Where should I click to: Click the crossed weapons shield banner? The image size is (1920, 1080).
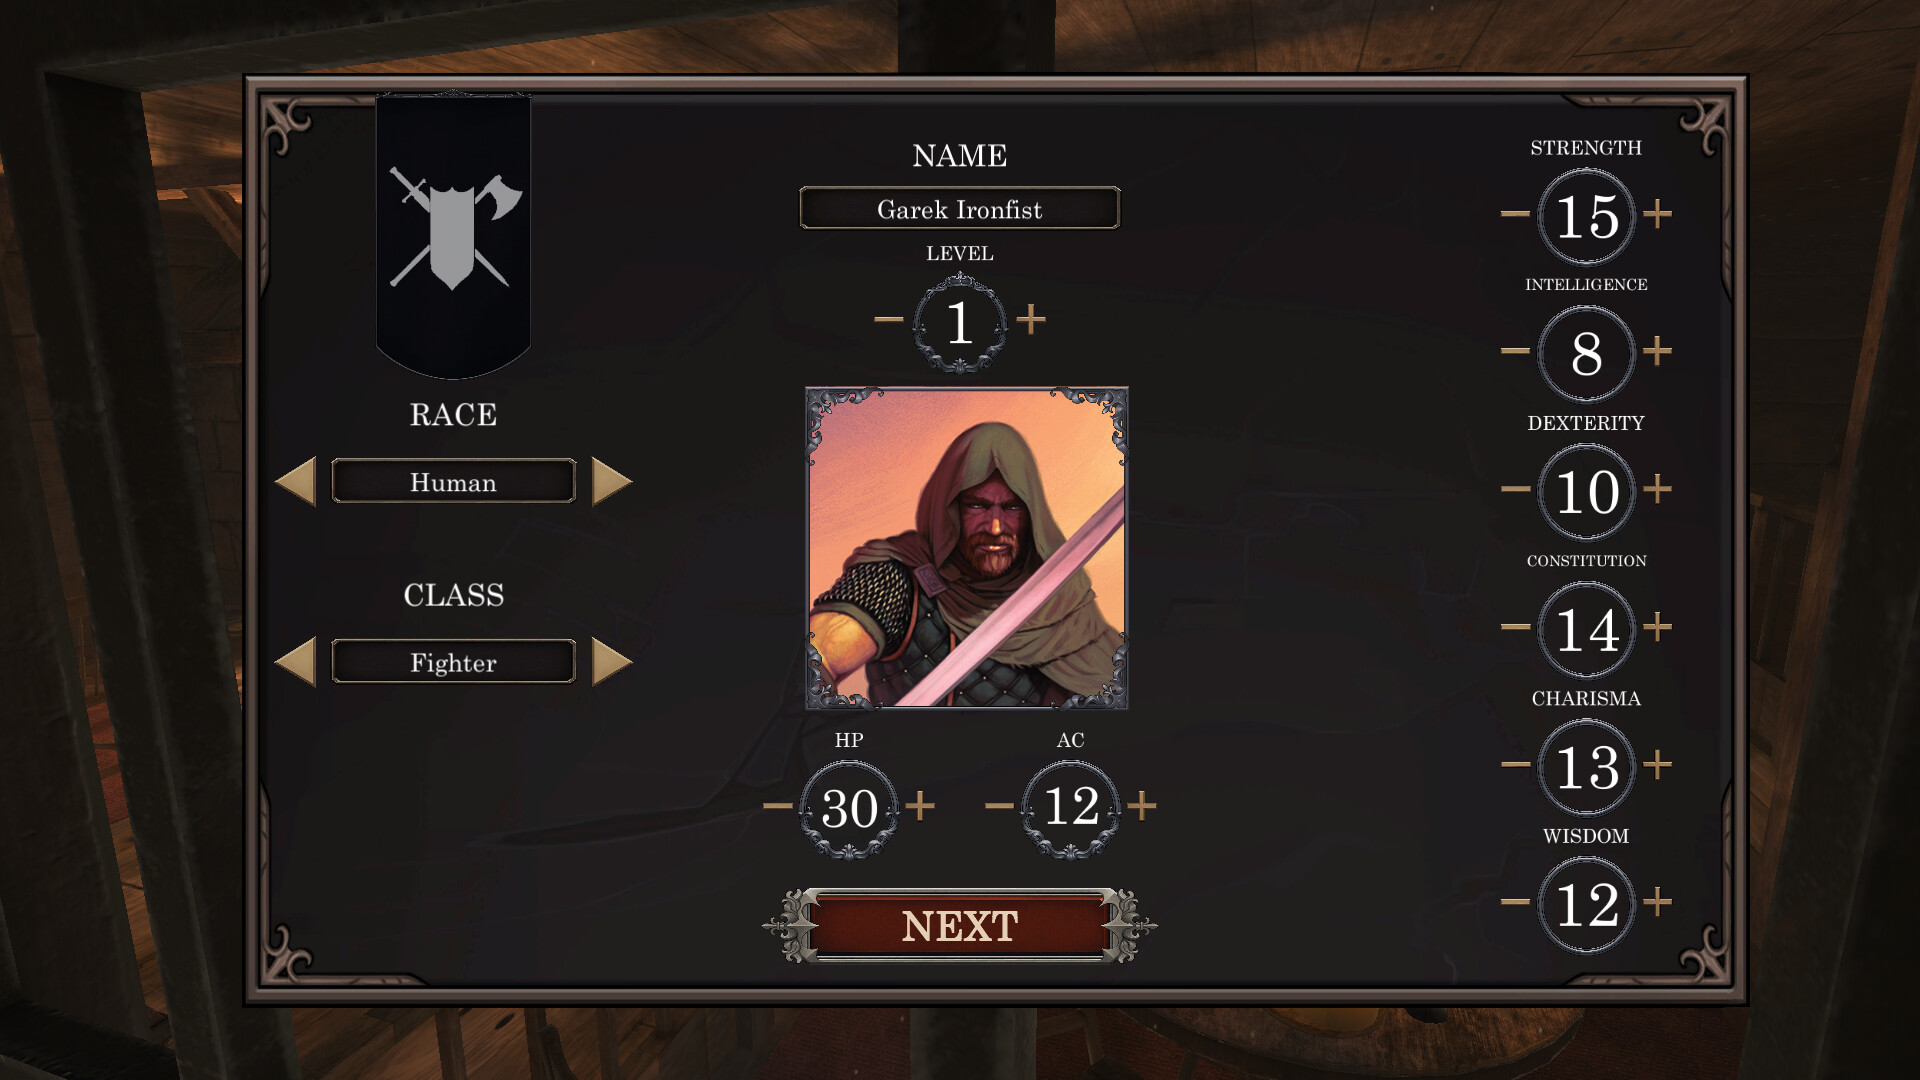(x=453, y=236)
